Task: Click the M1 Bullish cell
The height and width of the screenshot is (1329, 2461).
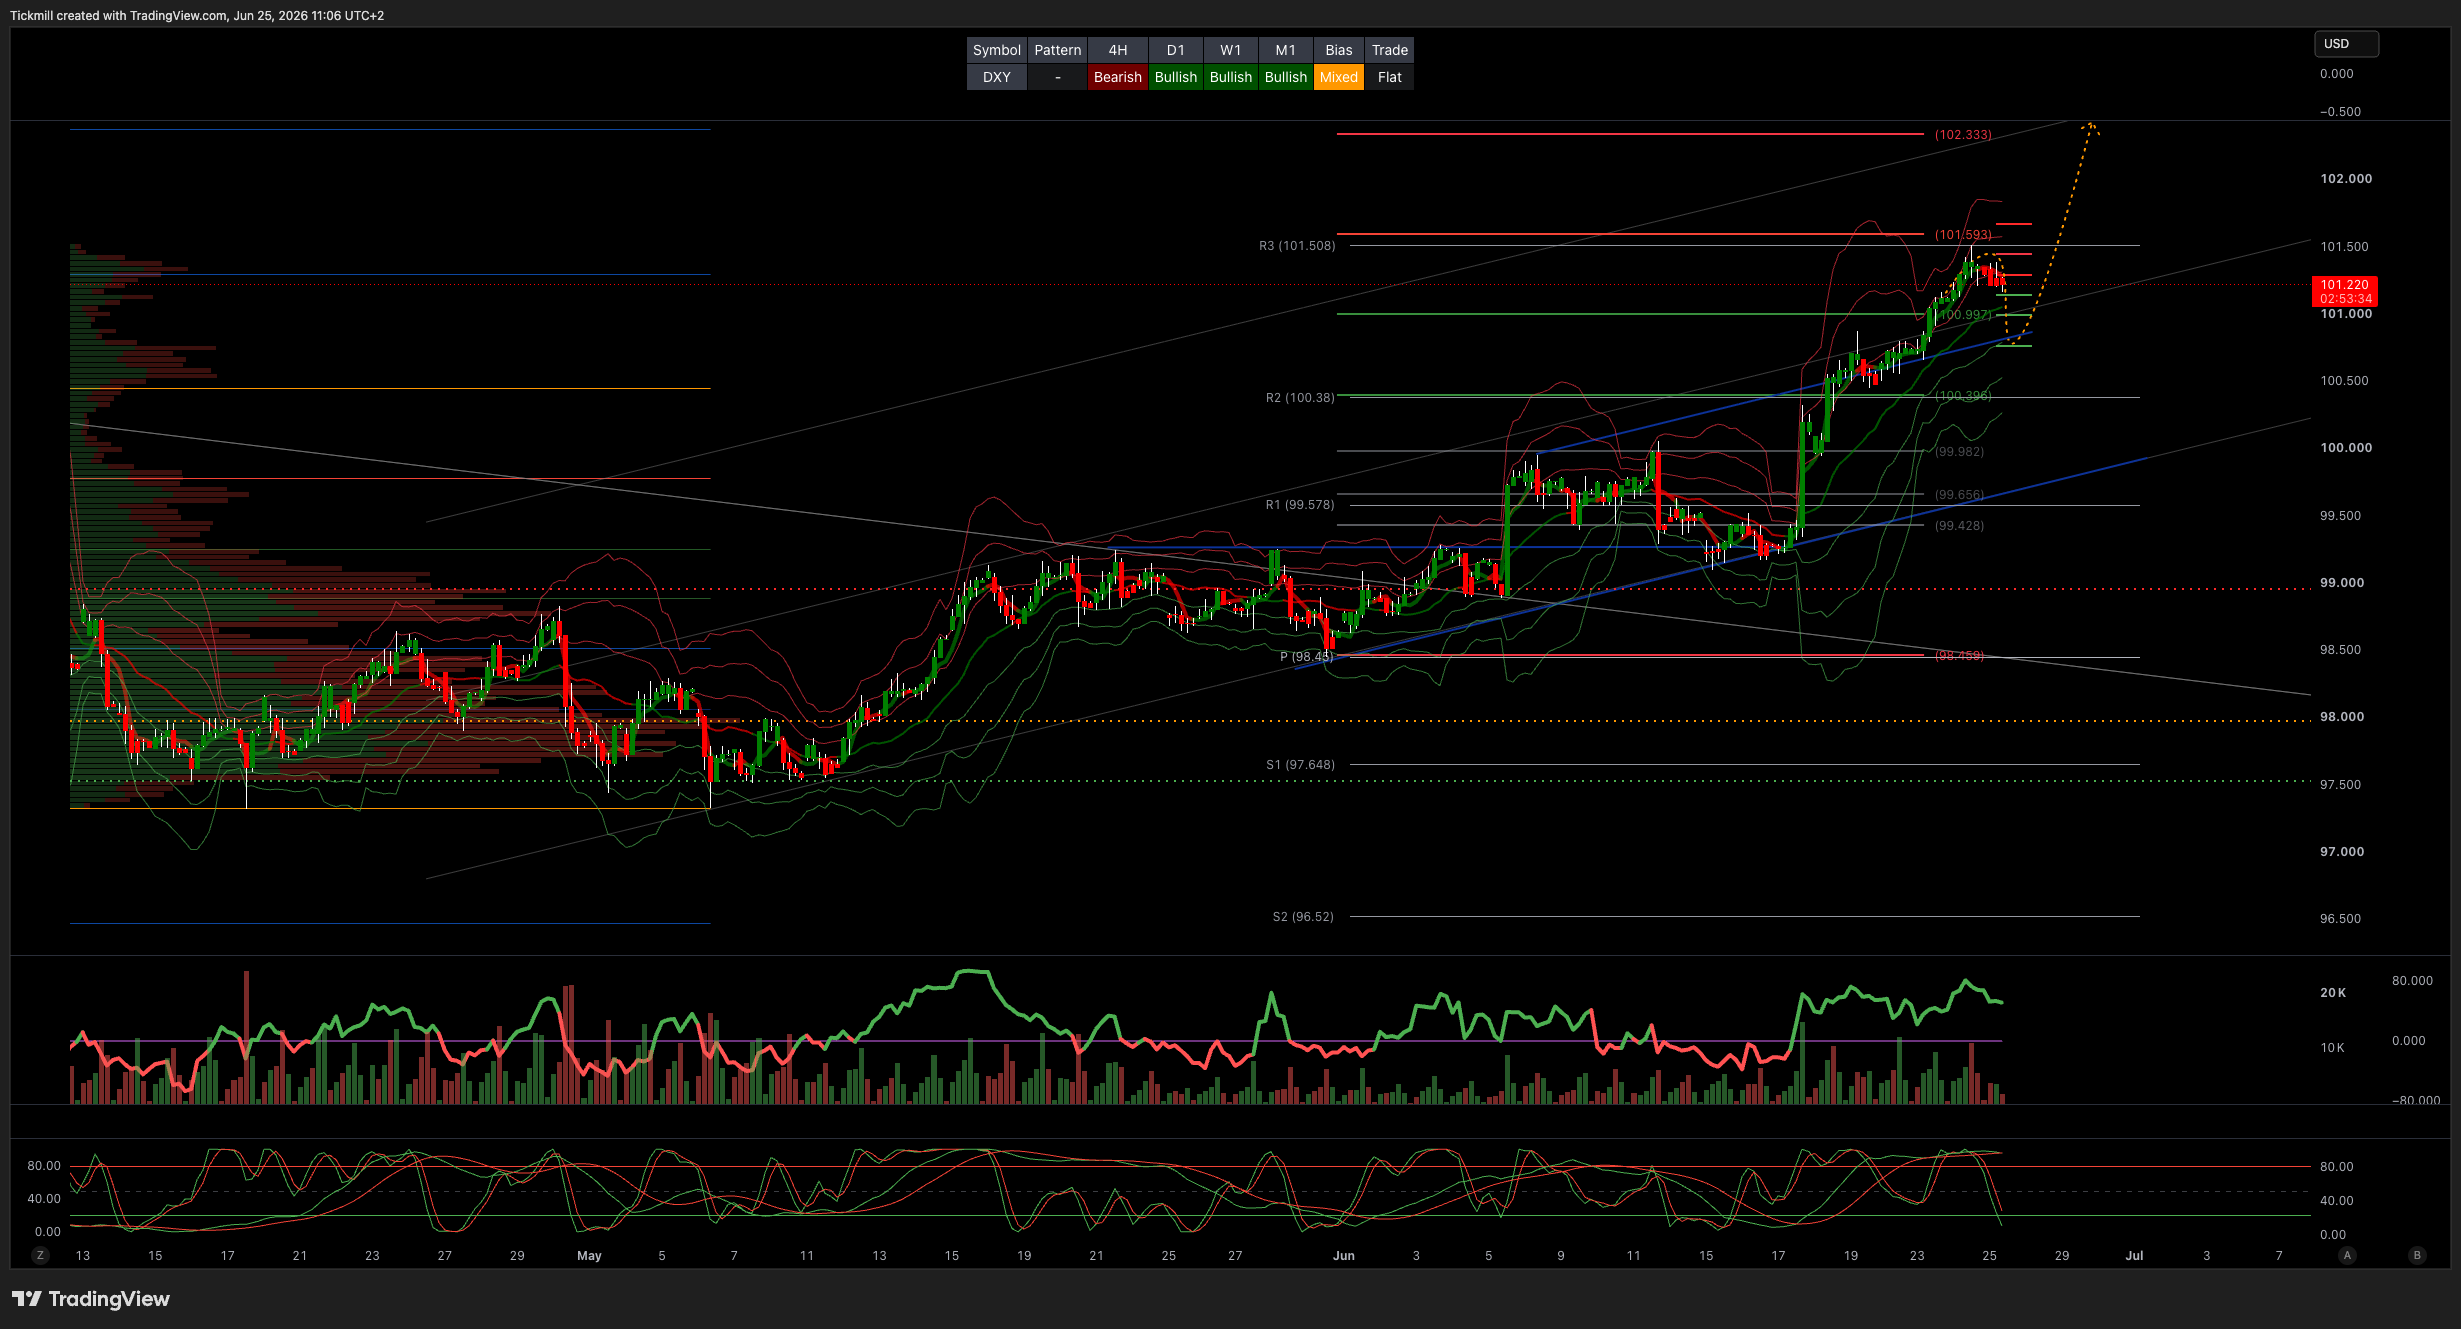Action: coord(1285,77)
